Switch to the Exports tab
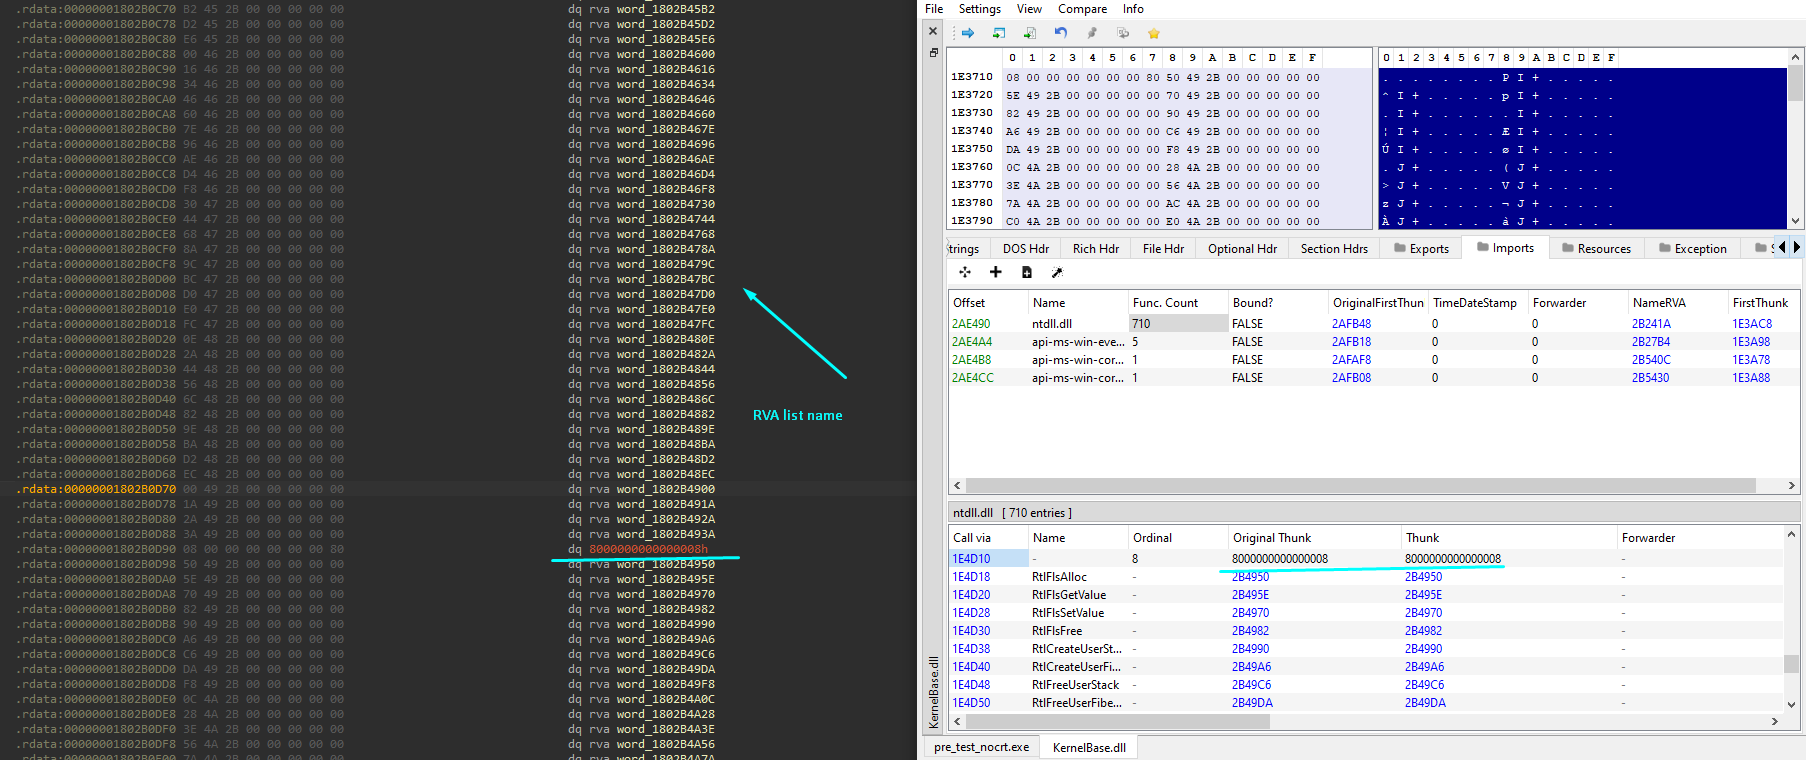This screenshot has width=1806, height=760. point(1421,249)
